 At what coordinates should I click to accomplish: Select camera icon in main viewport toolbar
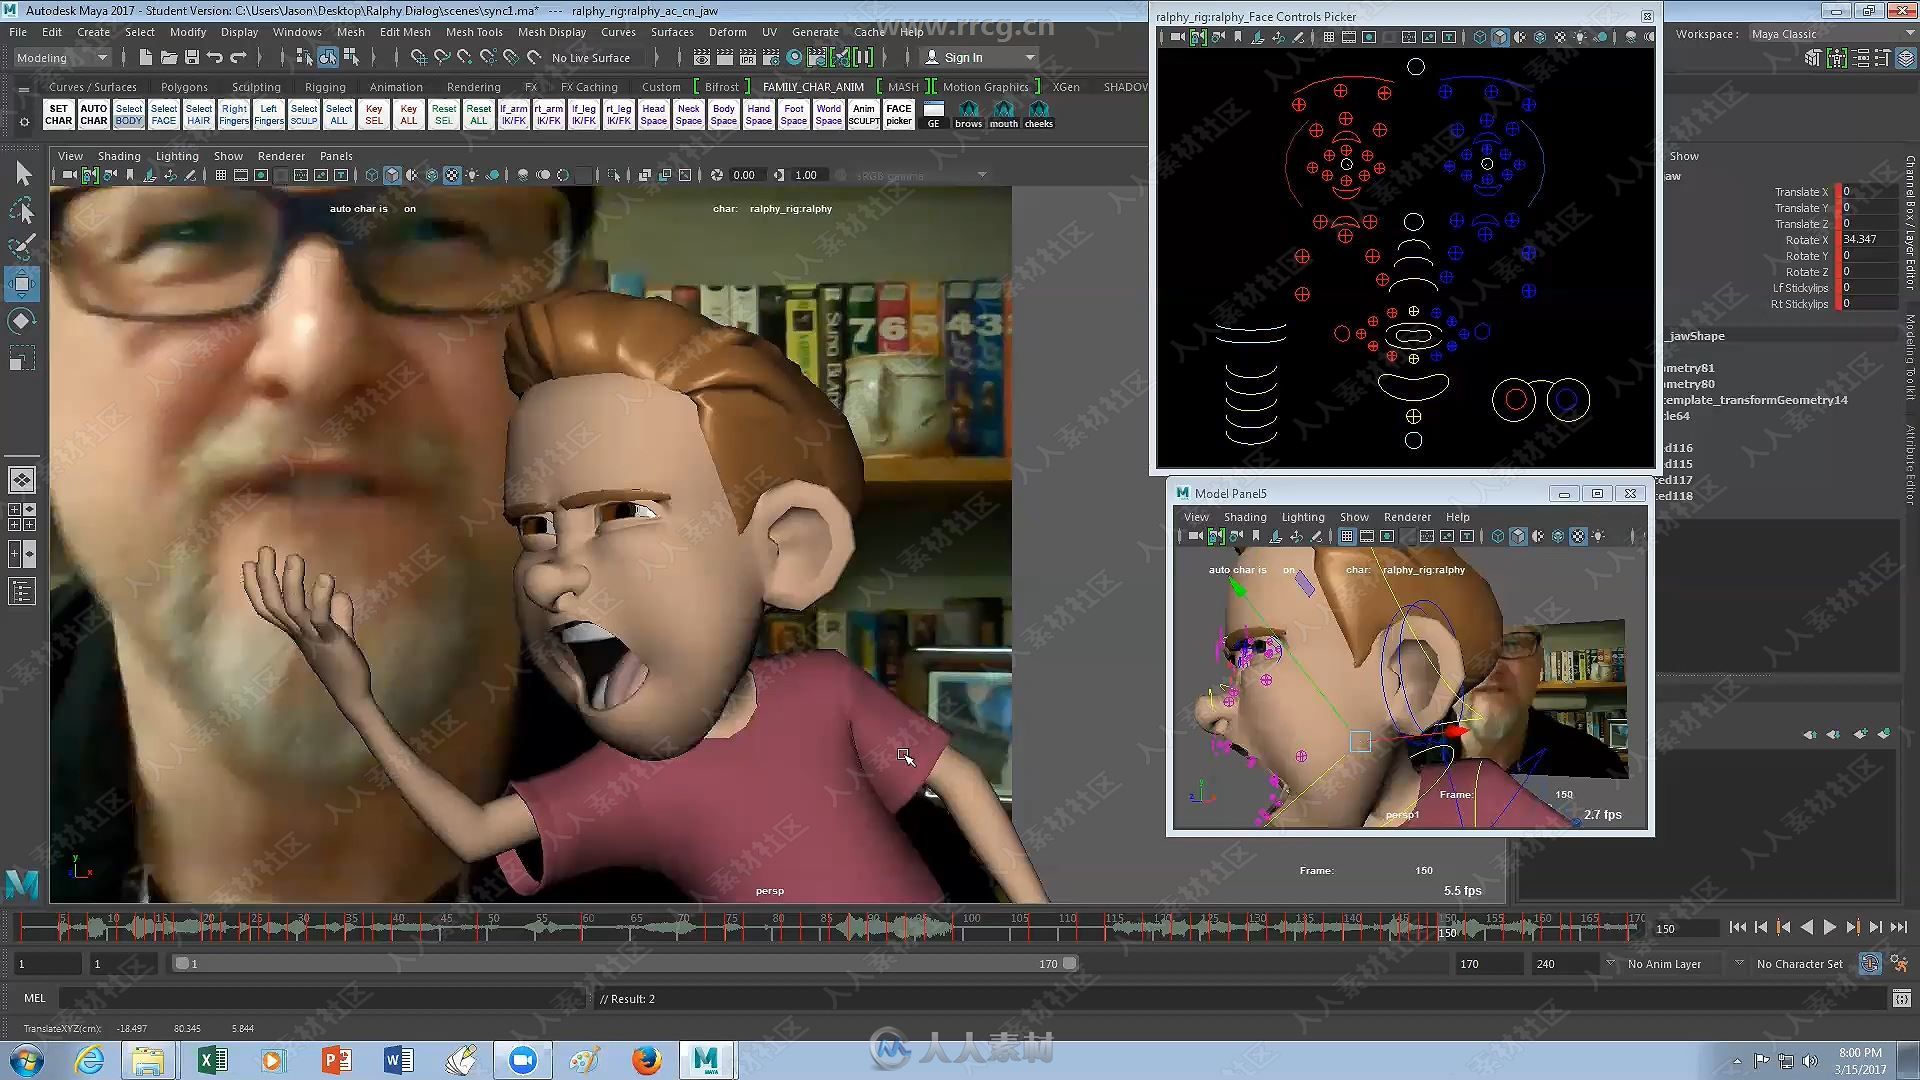coord(69,175)
